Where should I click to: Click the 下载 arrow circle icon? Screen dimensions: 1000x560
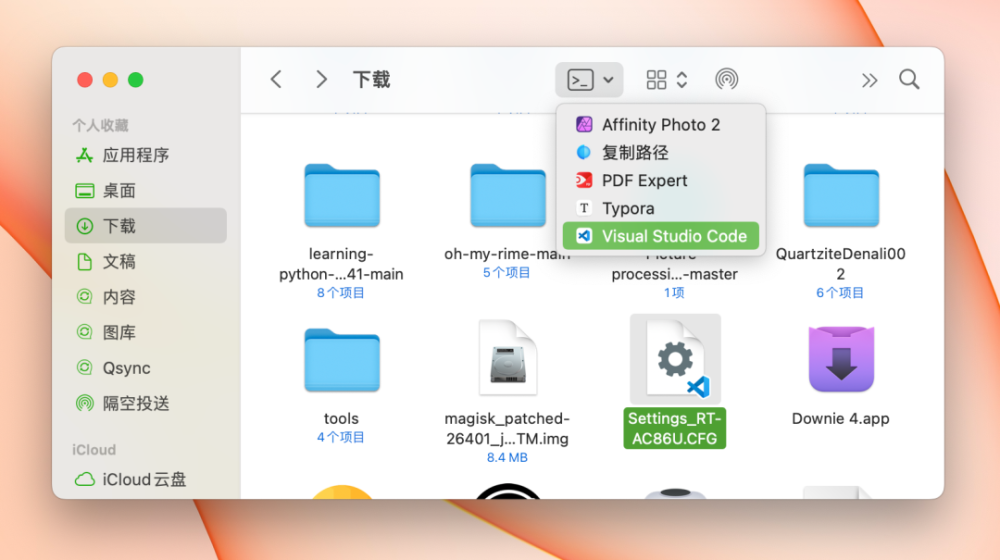[84, 226]
